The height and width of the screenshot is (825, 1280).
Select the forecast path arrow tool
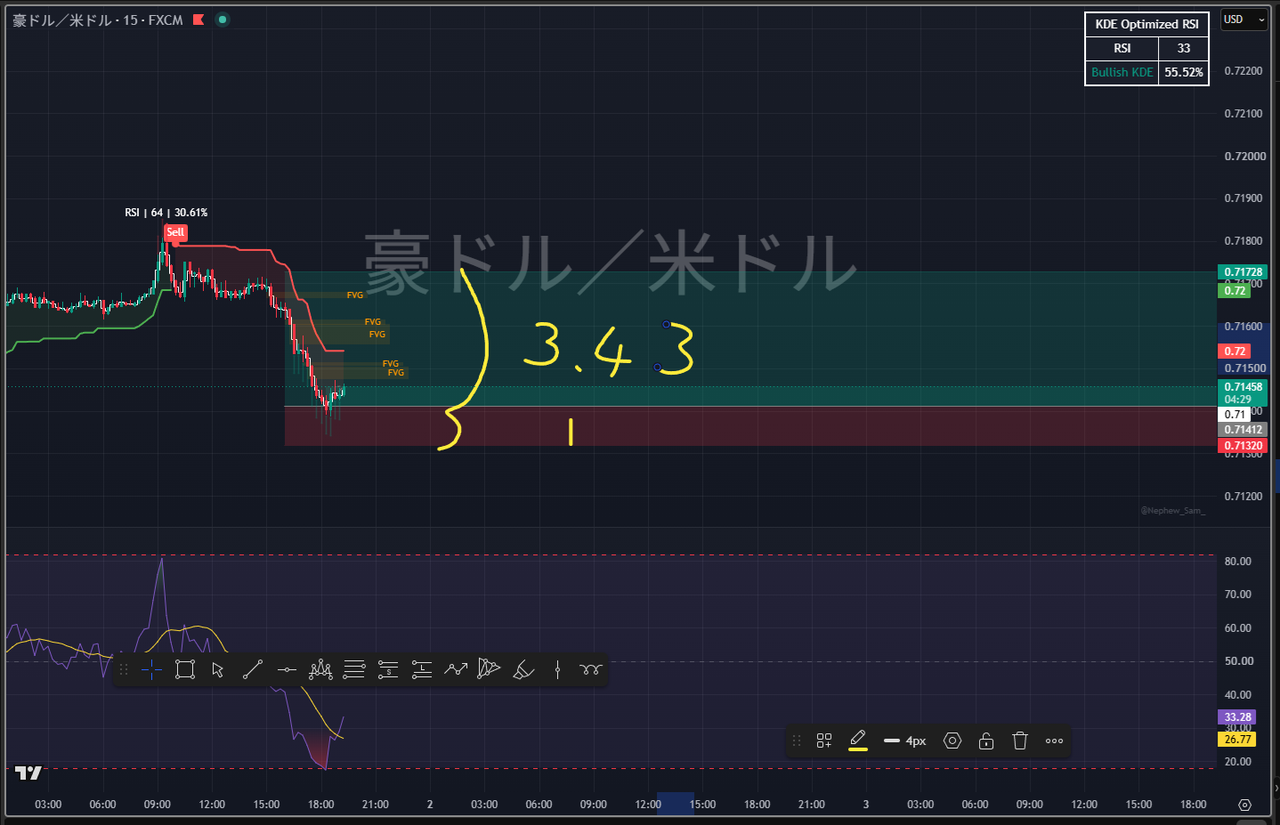[456, 670]
